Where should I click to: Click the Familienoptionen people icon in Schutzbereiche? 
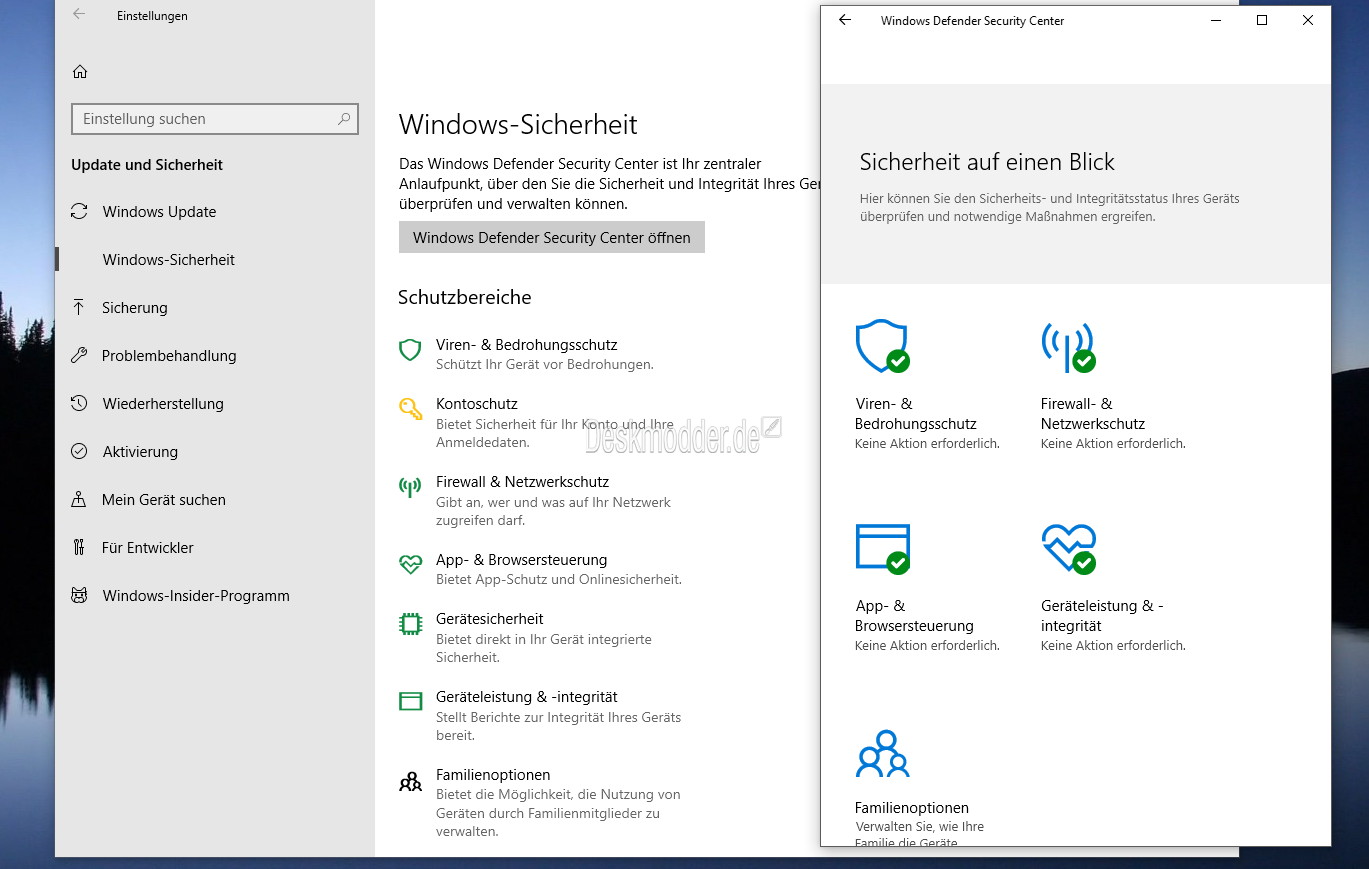coord(410,780)
